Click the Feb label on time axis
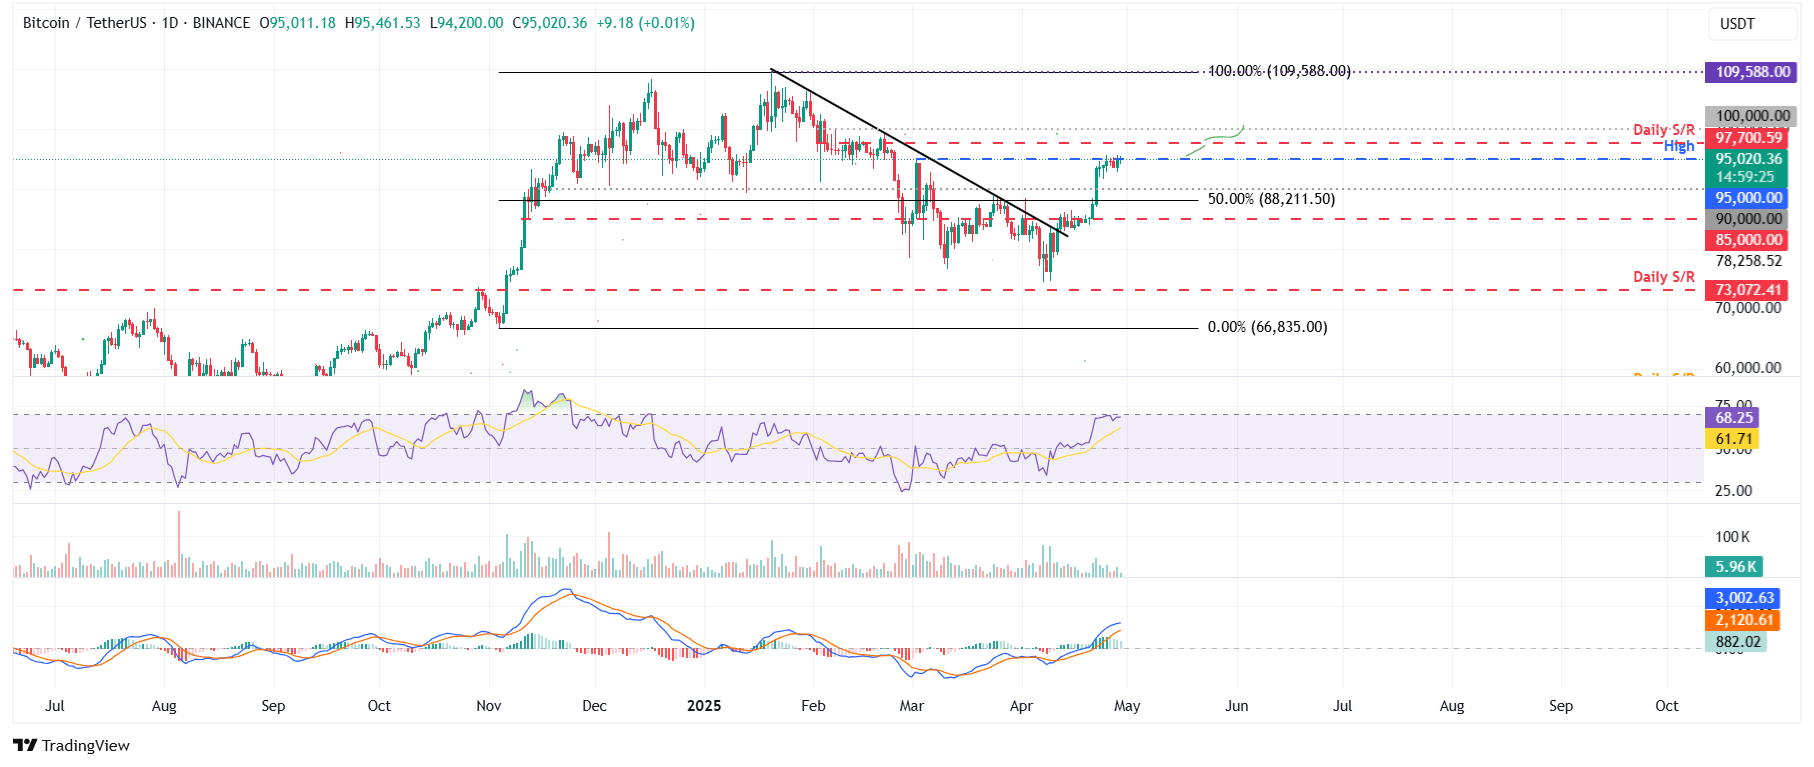The height and width of the screenshot is (767, 1814). pos(813,706)
